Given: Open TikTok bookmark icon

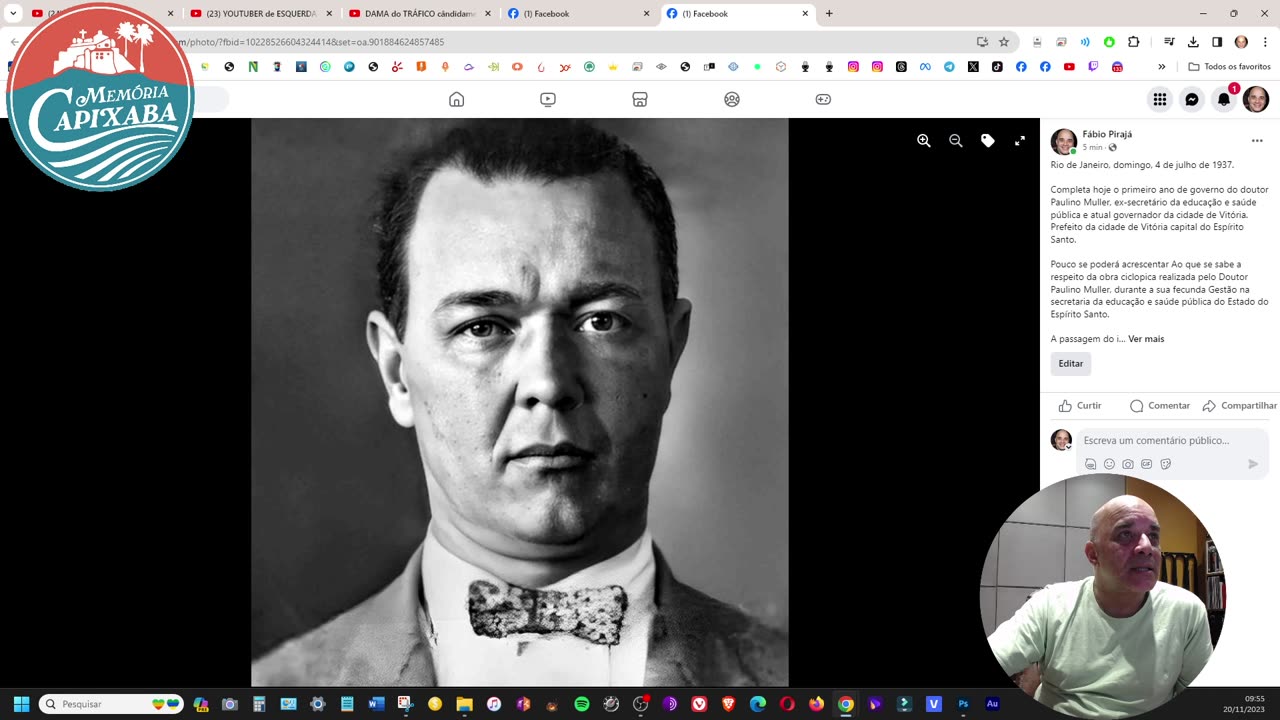Looking at the screenshot, I should [997, 67].
